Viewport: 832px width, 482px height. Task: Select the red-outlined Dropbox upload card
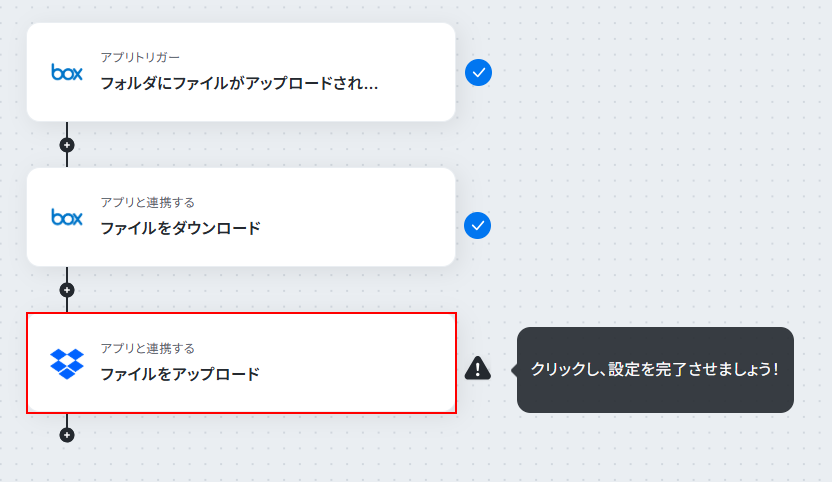click(241, 363)
